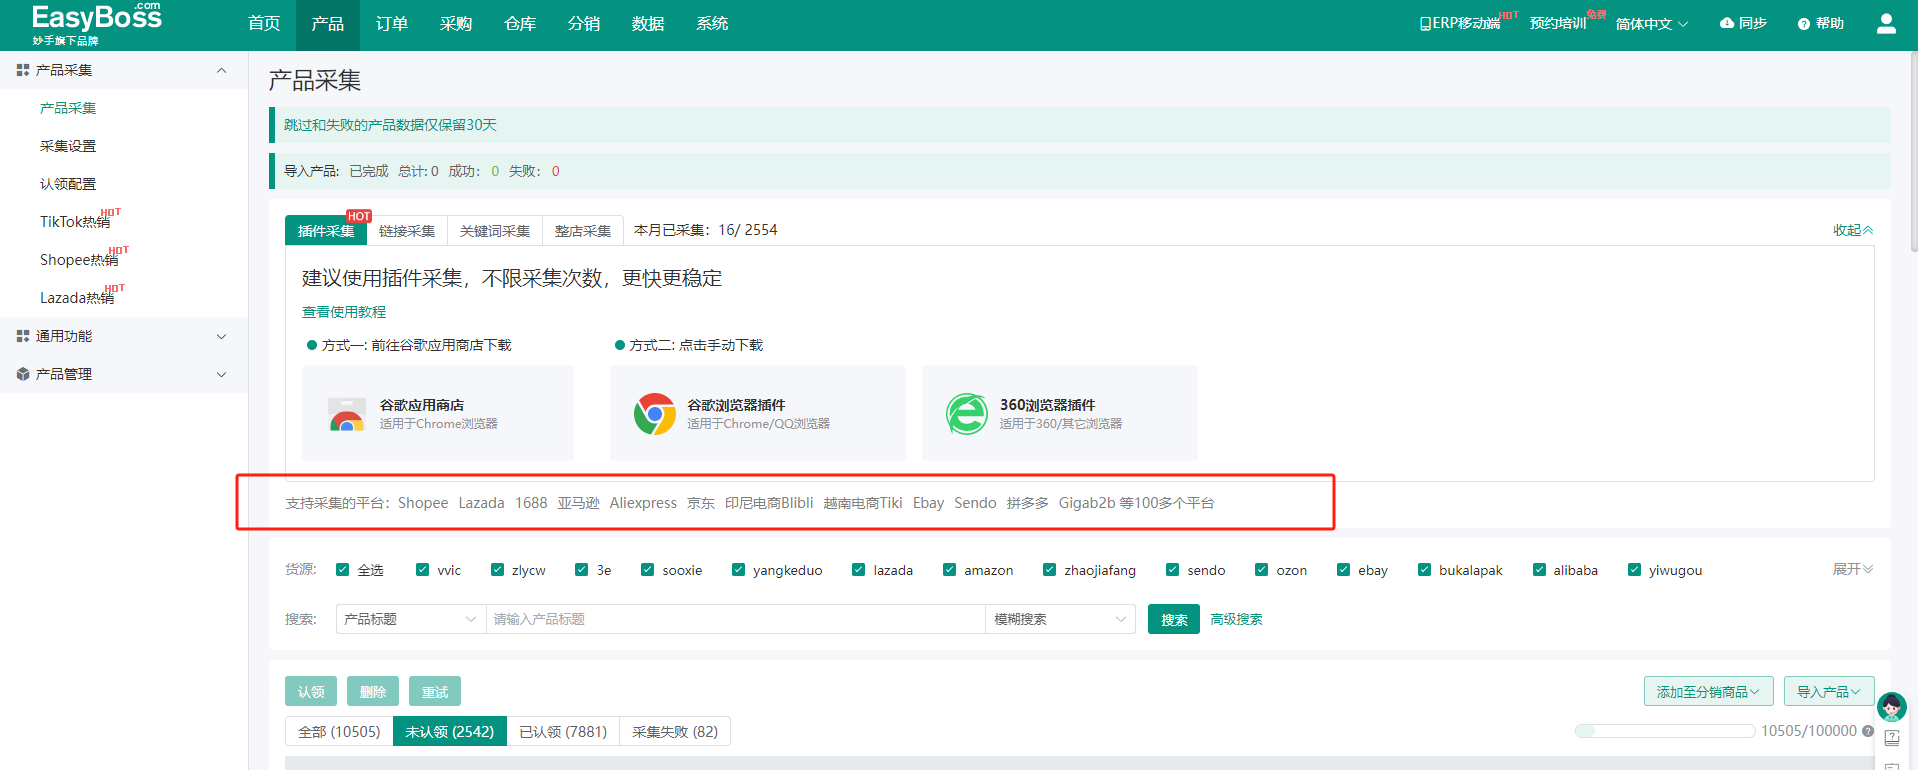Screen dimensions: 1918x770
Task: Open the 查看使用教程 tutorial link
Action: [344, 312]
